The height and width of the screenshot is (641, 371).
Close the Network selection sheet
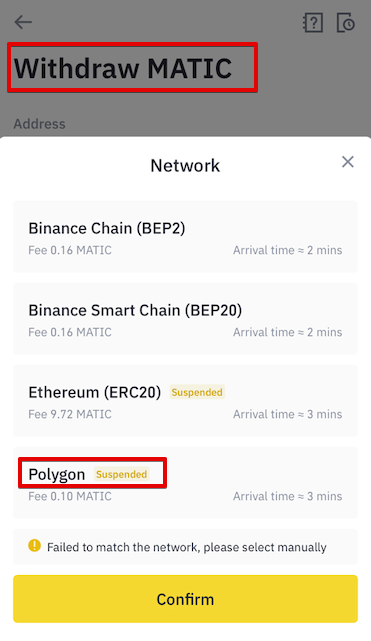348,162
